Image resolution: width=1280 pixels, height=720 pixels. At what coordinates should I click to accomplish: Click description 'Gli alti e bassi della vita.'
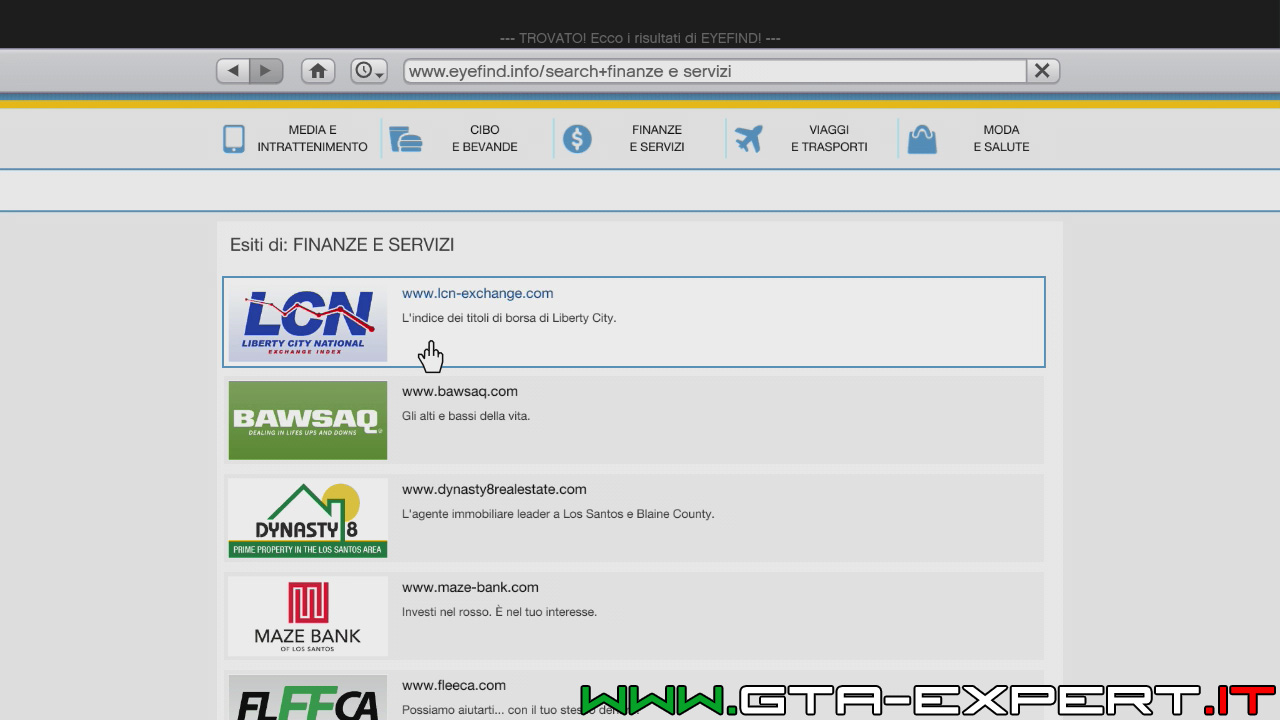466,416
